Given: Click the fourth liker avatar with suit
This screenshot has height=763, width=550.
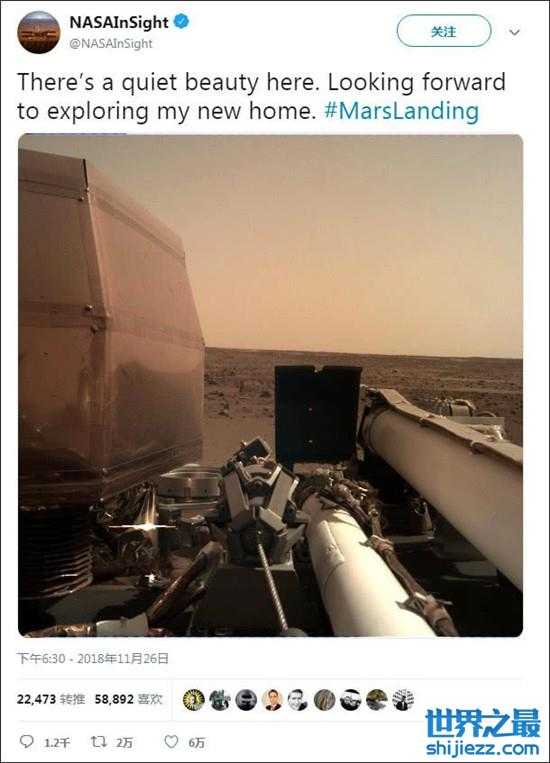Looking at the screenshot, I should click(x=272, y=700).
